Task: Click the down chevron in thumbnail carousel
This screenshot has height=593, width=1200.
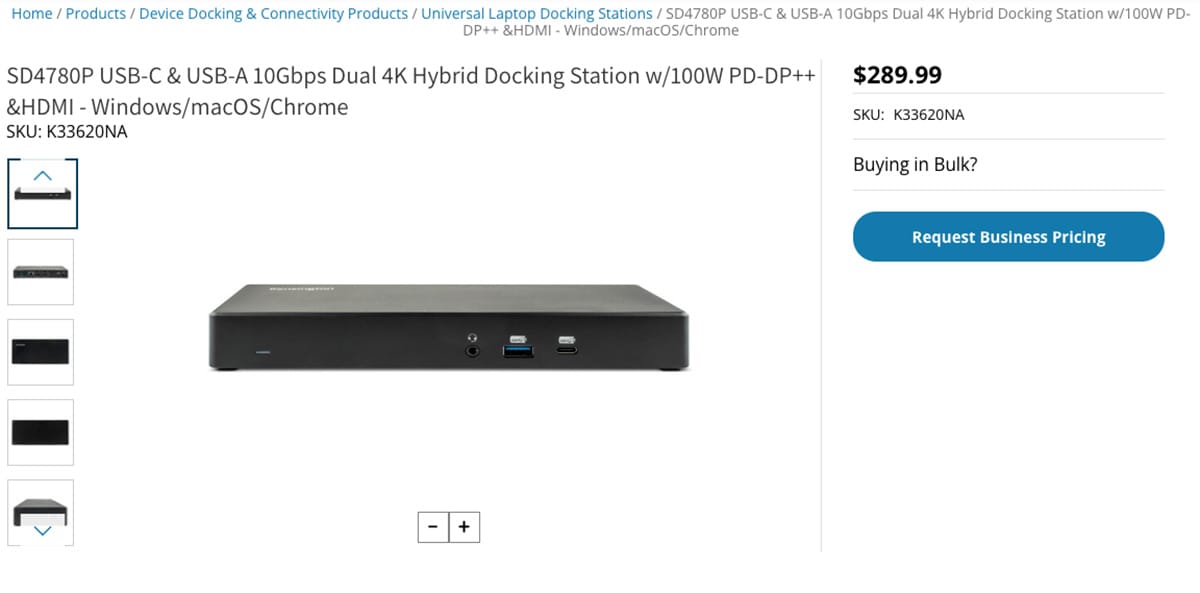Action: 42,531
